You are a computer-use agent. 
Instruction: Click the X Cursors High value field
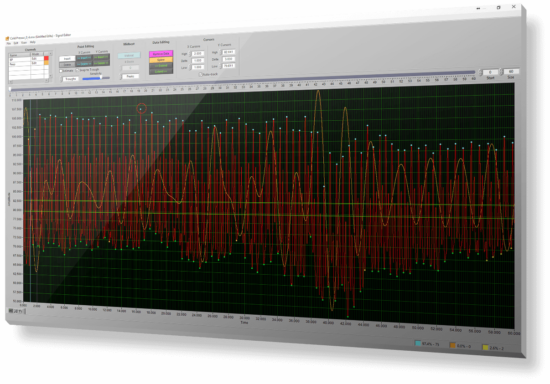[x=197, y=53]
